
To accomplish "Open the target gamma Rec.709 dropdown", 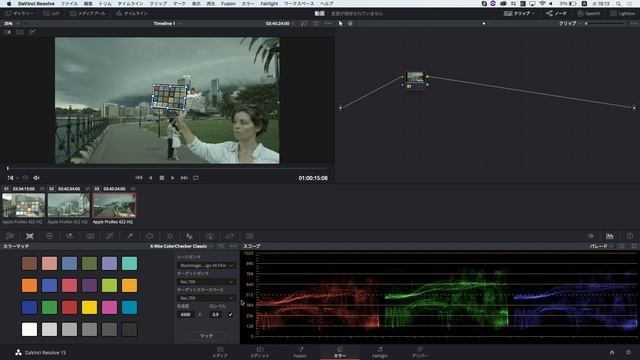I will pos(206,282).
